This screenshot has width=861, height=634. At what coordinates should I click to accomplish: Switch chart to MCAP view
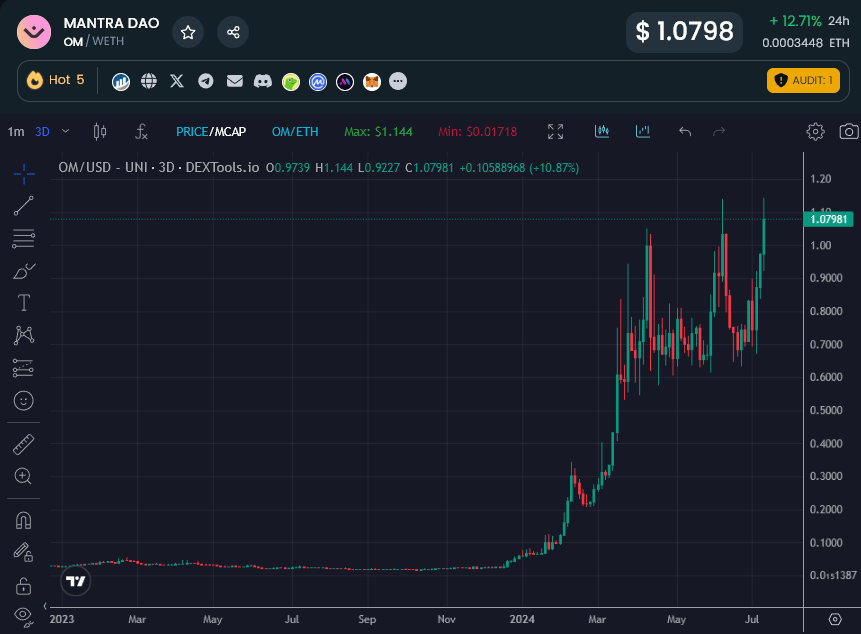(230, 132)
